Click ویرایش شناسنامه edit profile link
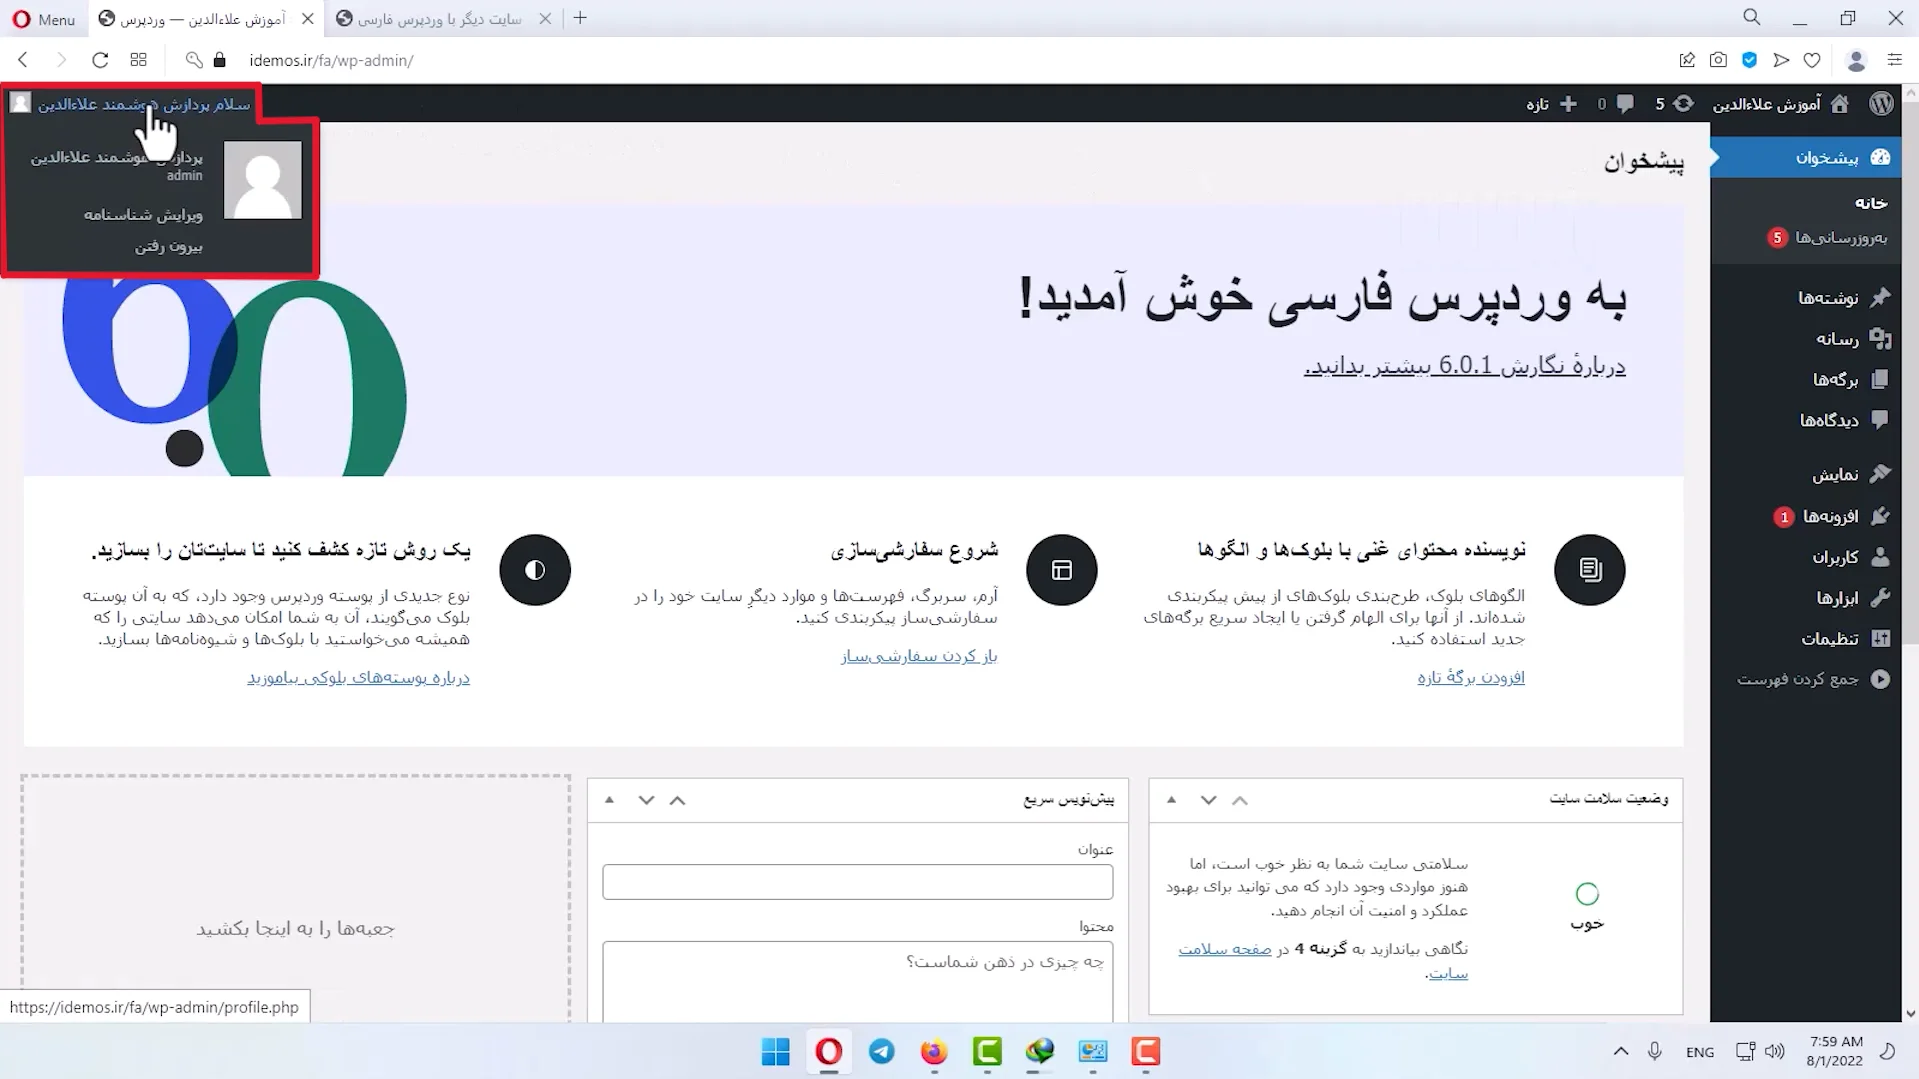Screen dimensions: 1919x1079 point(143,215)
